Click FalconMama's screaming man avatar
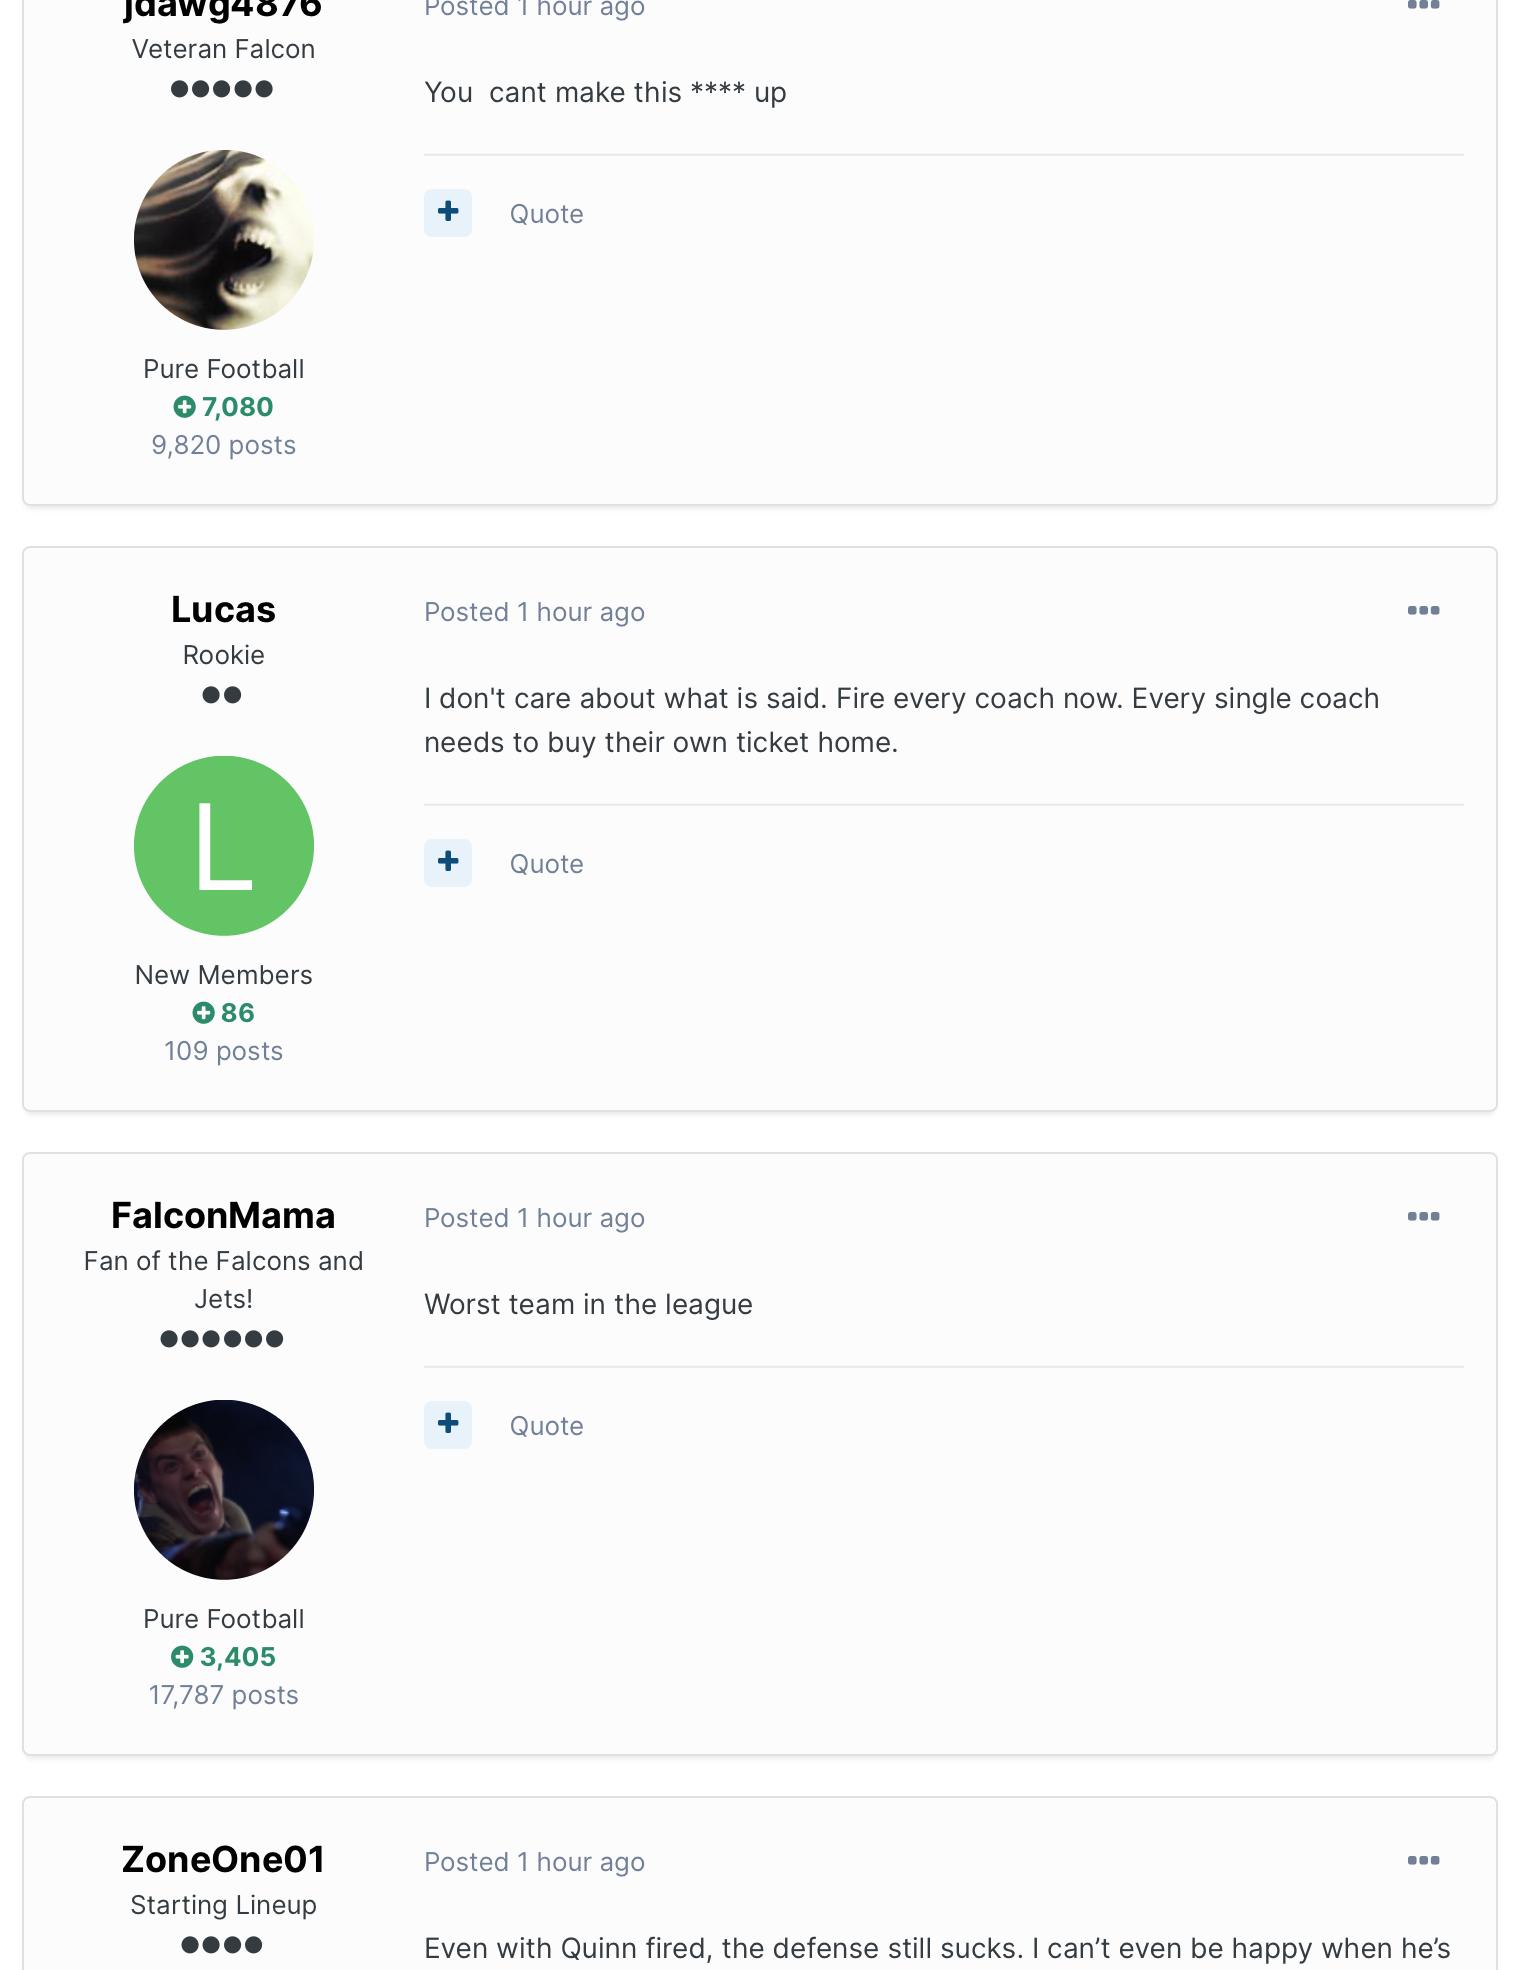Viewport: 1528px width, 1970px height. pyautogui.click(x=224, y=1490)
